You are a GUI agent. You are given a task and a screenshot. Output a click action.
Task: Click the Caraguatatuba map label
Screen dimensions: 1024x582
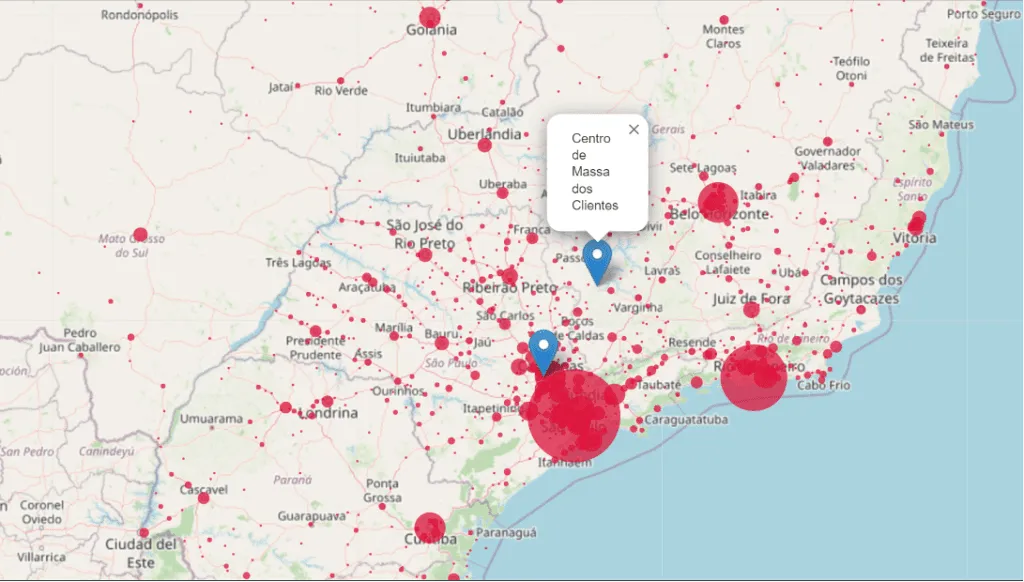[x=686, y=419]
